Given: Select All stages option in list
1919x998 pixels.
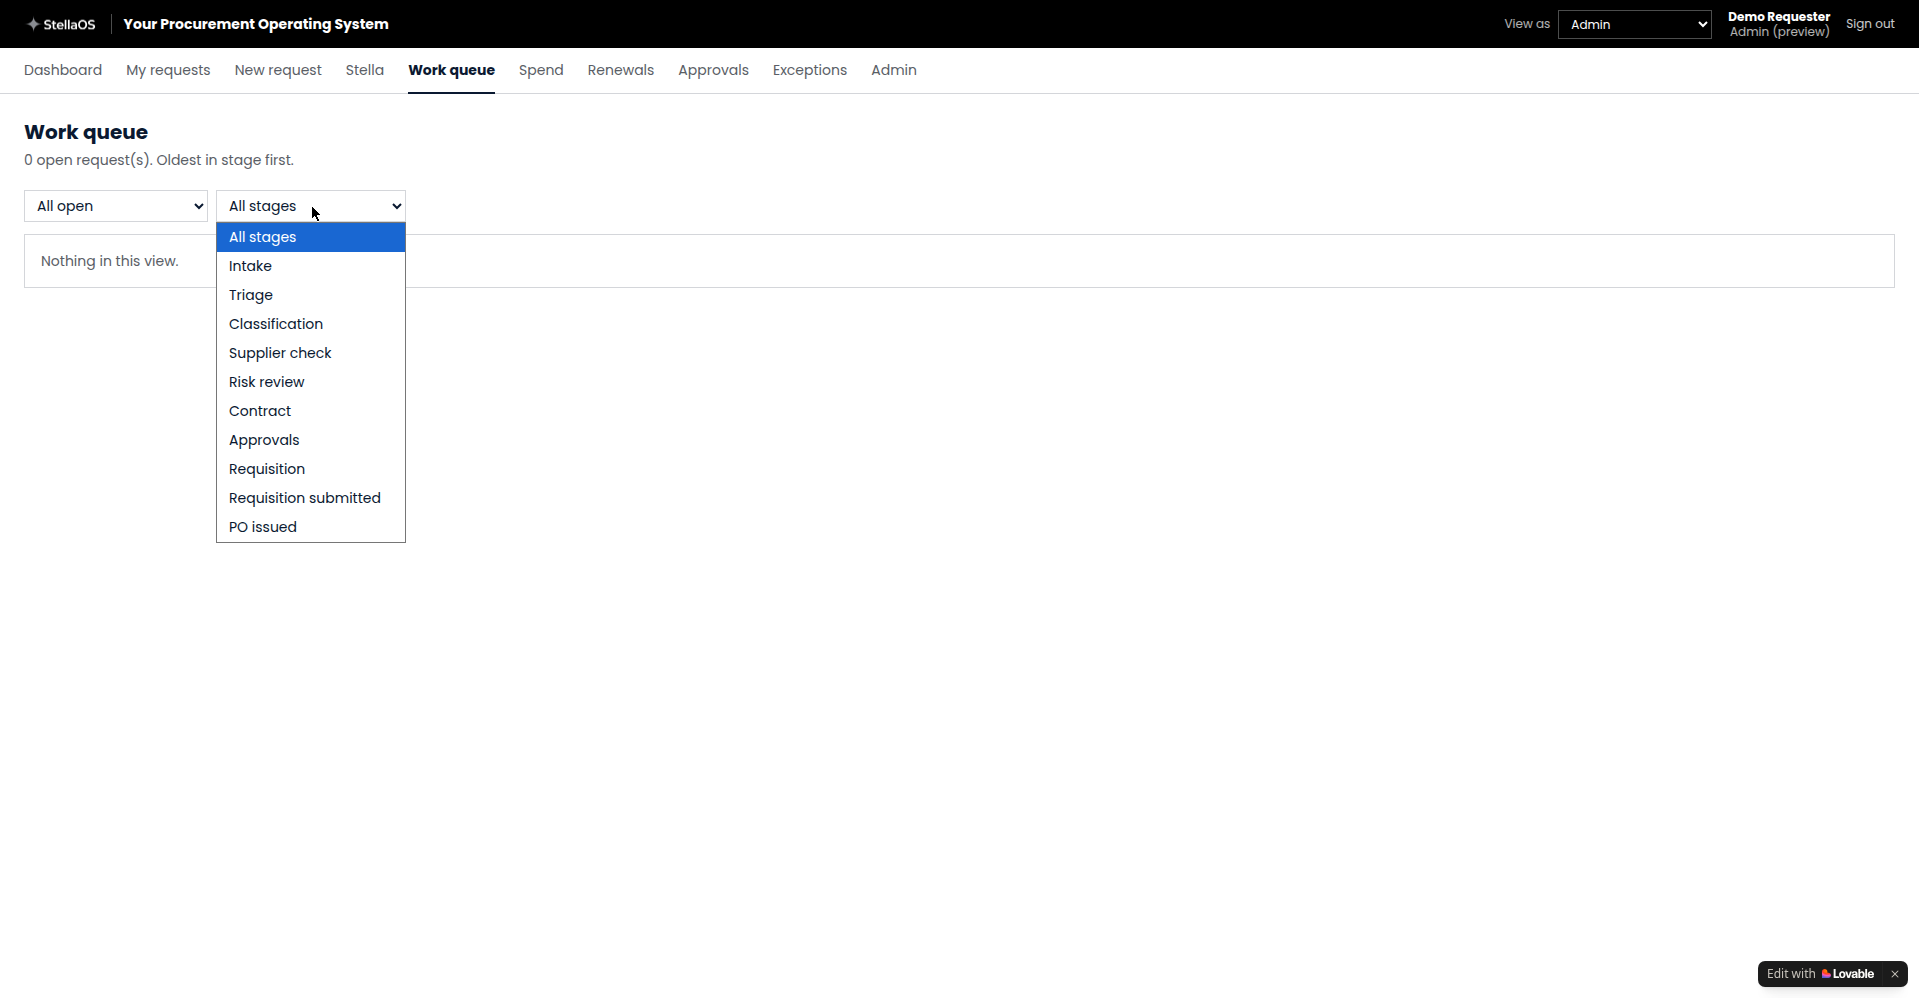Looking at the screenshot, I should pyautogui.click(x=311, y=237).
